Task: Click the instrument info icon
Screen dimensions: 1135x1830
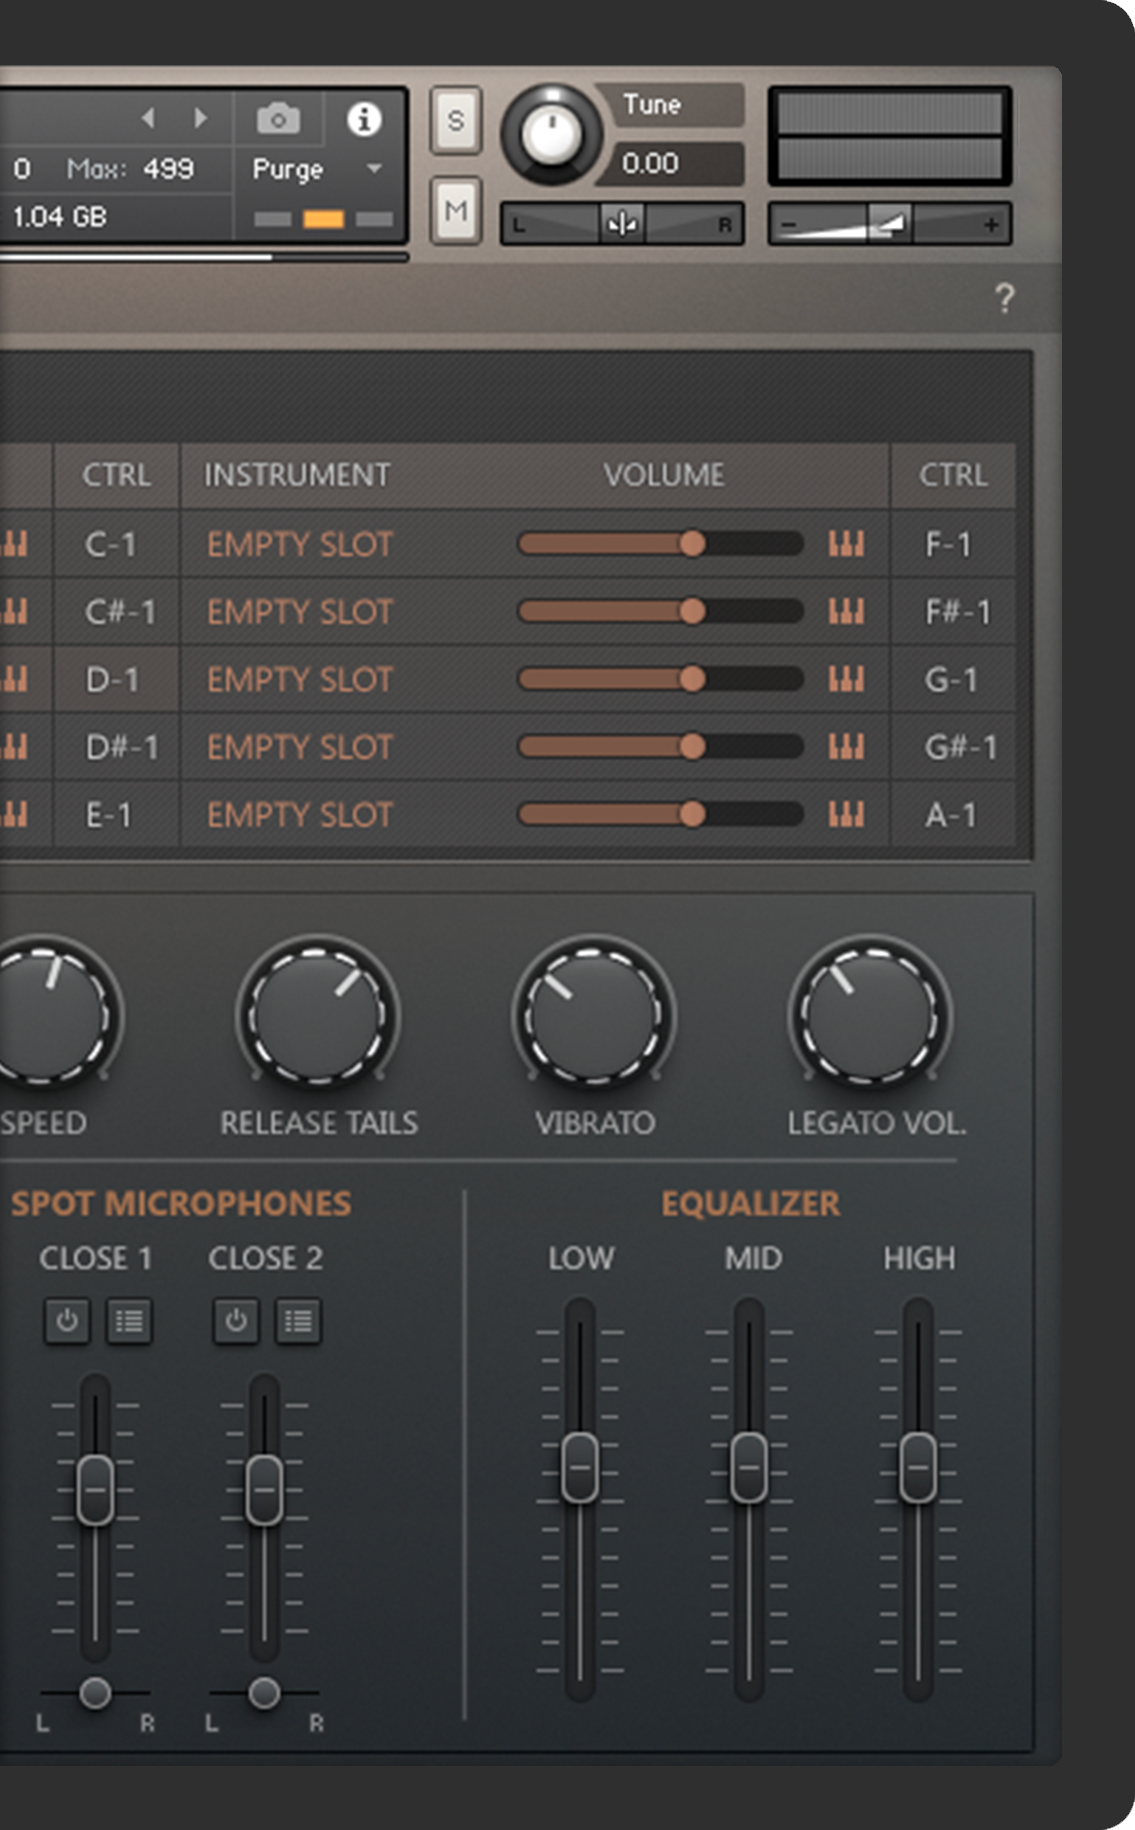Action: click(x=364, y=119)
